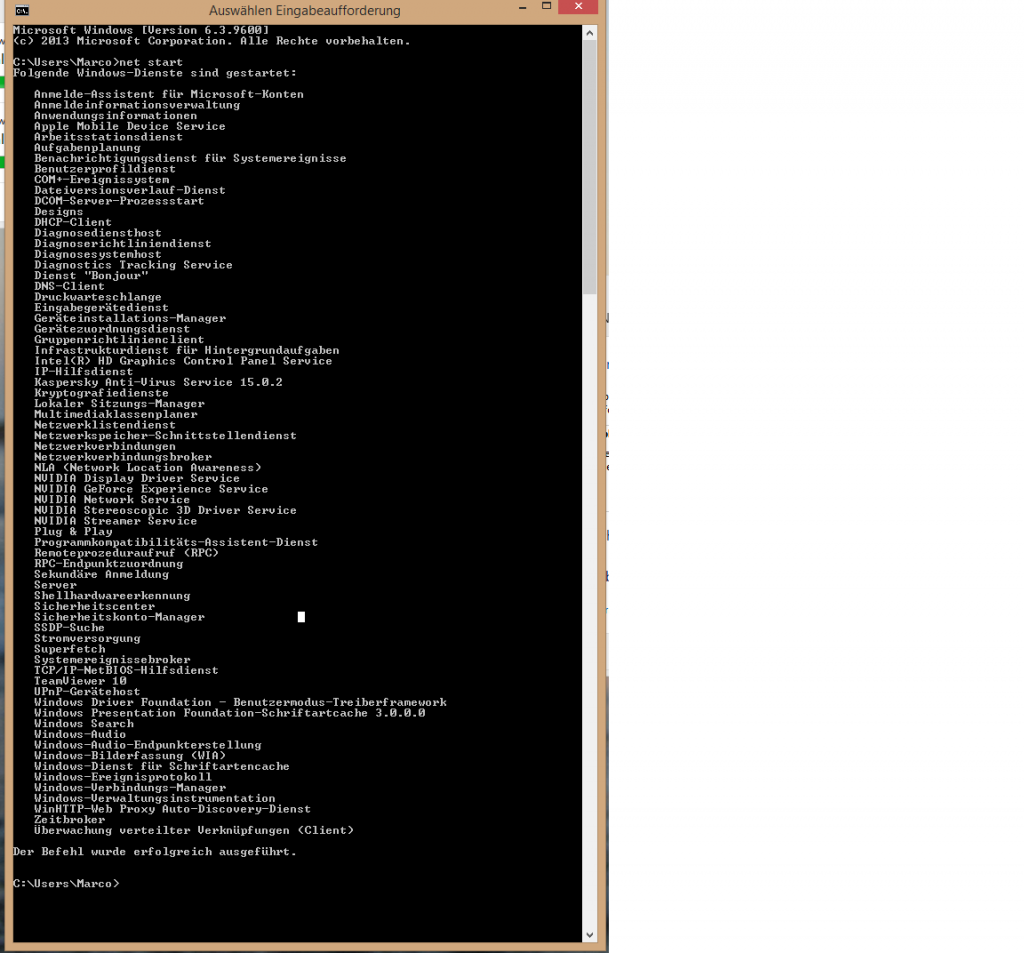Click the 'Sicherheitscenter' line

click(94, 606)
